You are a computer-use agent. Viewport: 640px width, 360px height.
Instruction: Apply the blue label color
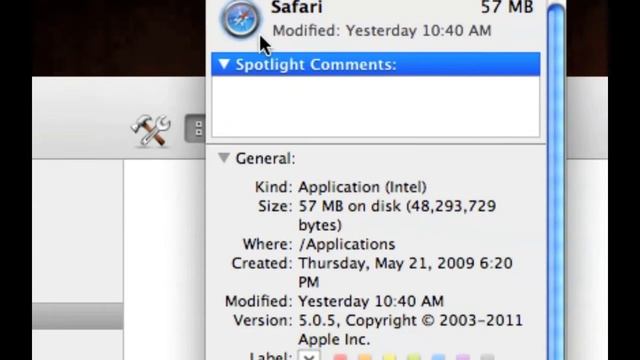[438, 358]
